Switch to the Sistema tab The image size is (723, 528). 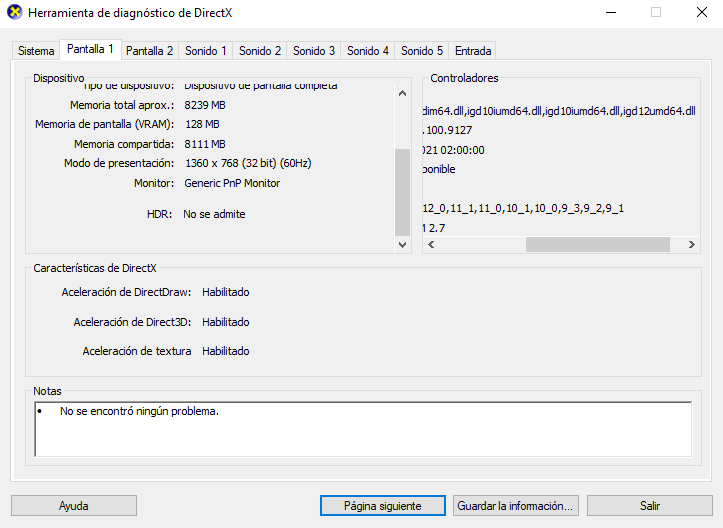click(36, 51)
